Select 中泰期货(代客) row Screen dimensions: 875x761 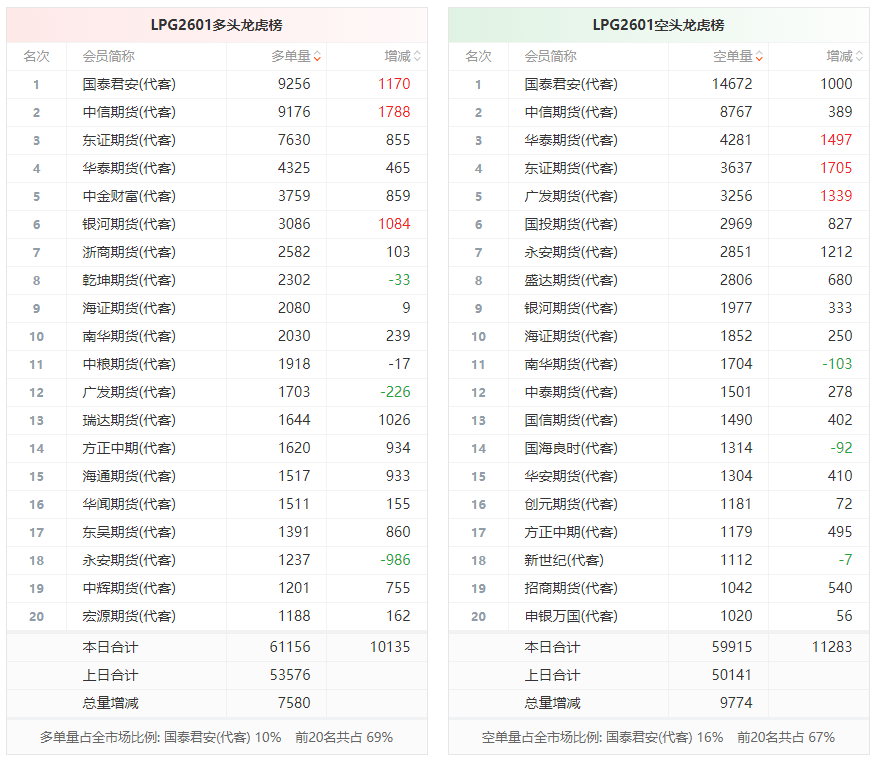tap(659, 392)
